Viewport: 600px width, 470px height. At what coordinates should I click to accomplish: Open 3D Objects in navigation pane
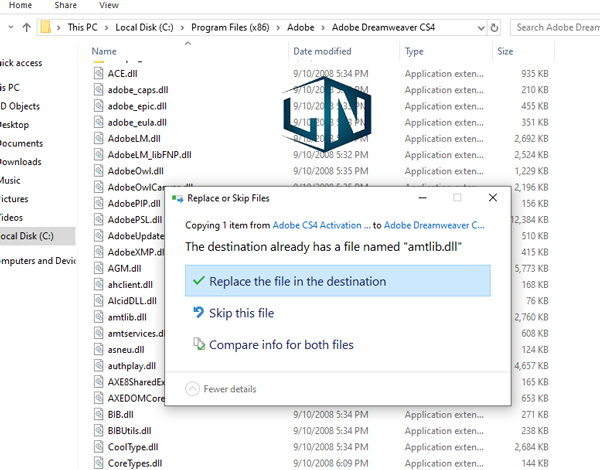pos(20,106)
